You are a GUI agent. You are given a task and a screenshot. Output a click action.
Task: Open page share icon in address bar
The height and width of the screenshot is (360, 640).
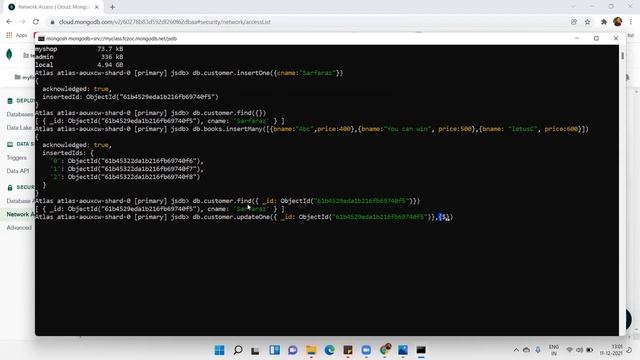[x=573, y=22]
